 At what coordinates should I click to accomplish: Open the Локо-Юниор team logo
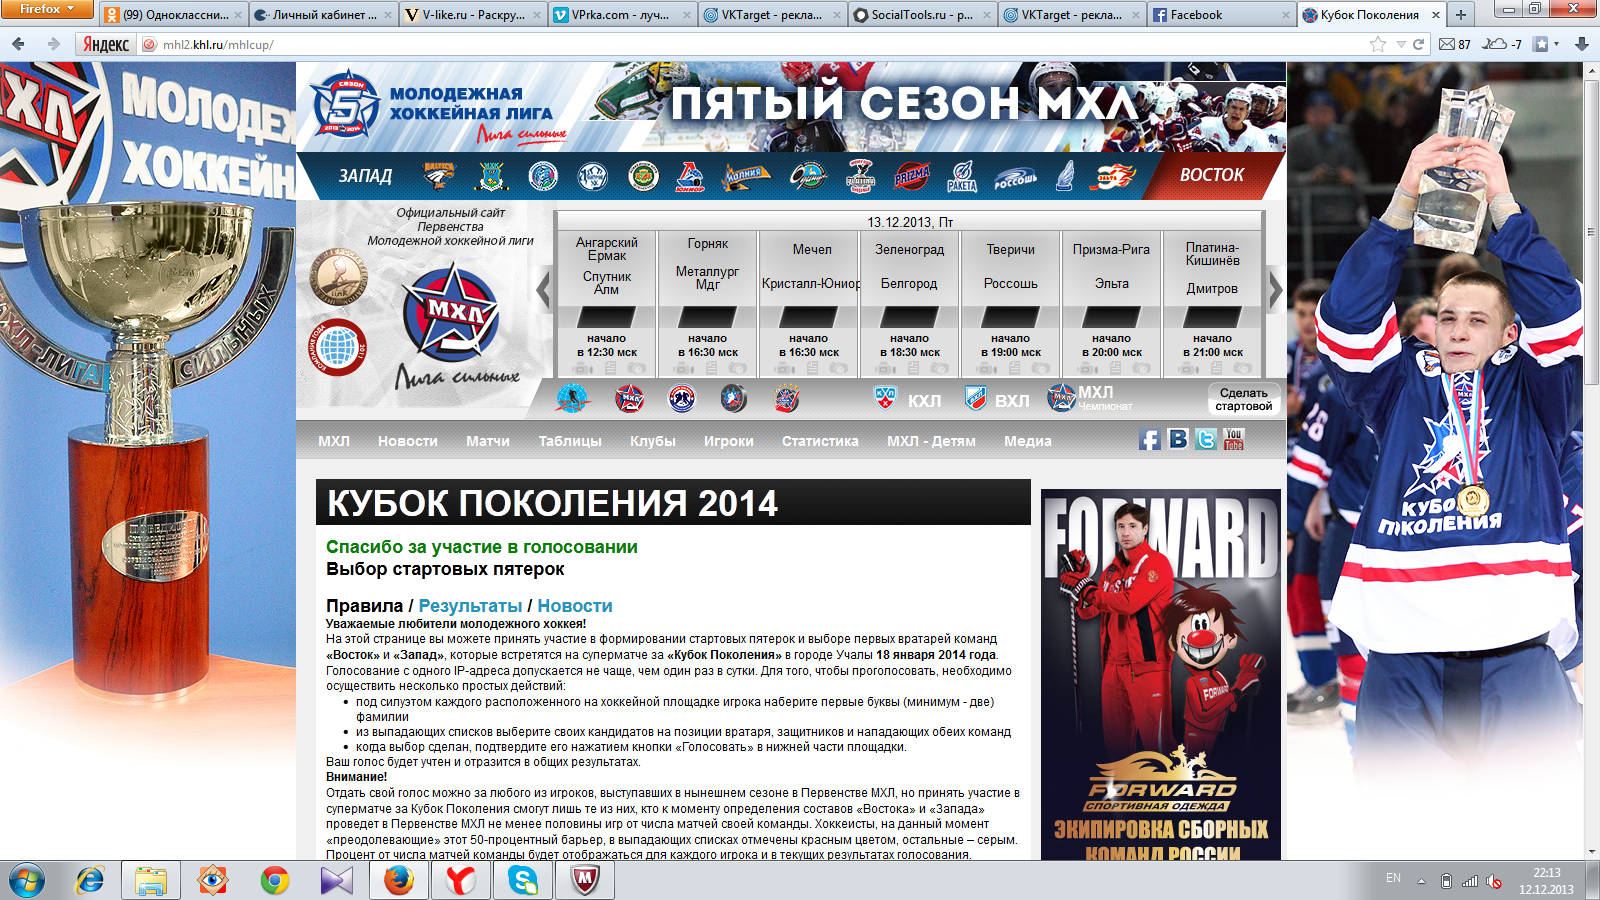click(x=691, y=176)
